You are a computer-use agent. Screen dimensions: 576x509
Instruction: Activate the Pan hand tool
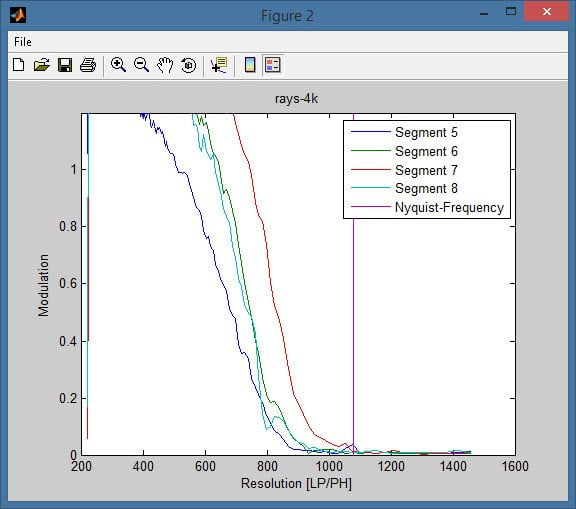pos(165,65)
